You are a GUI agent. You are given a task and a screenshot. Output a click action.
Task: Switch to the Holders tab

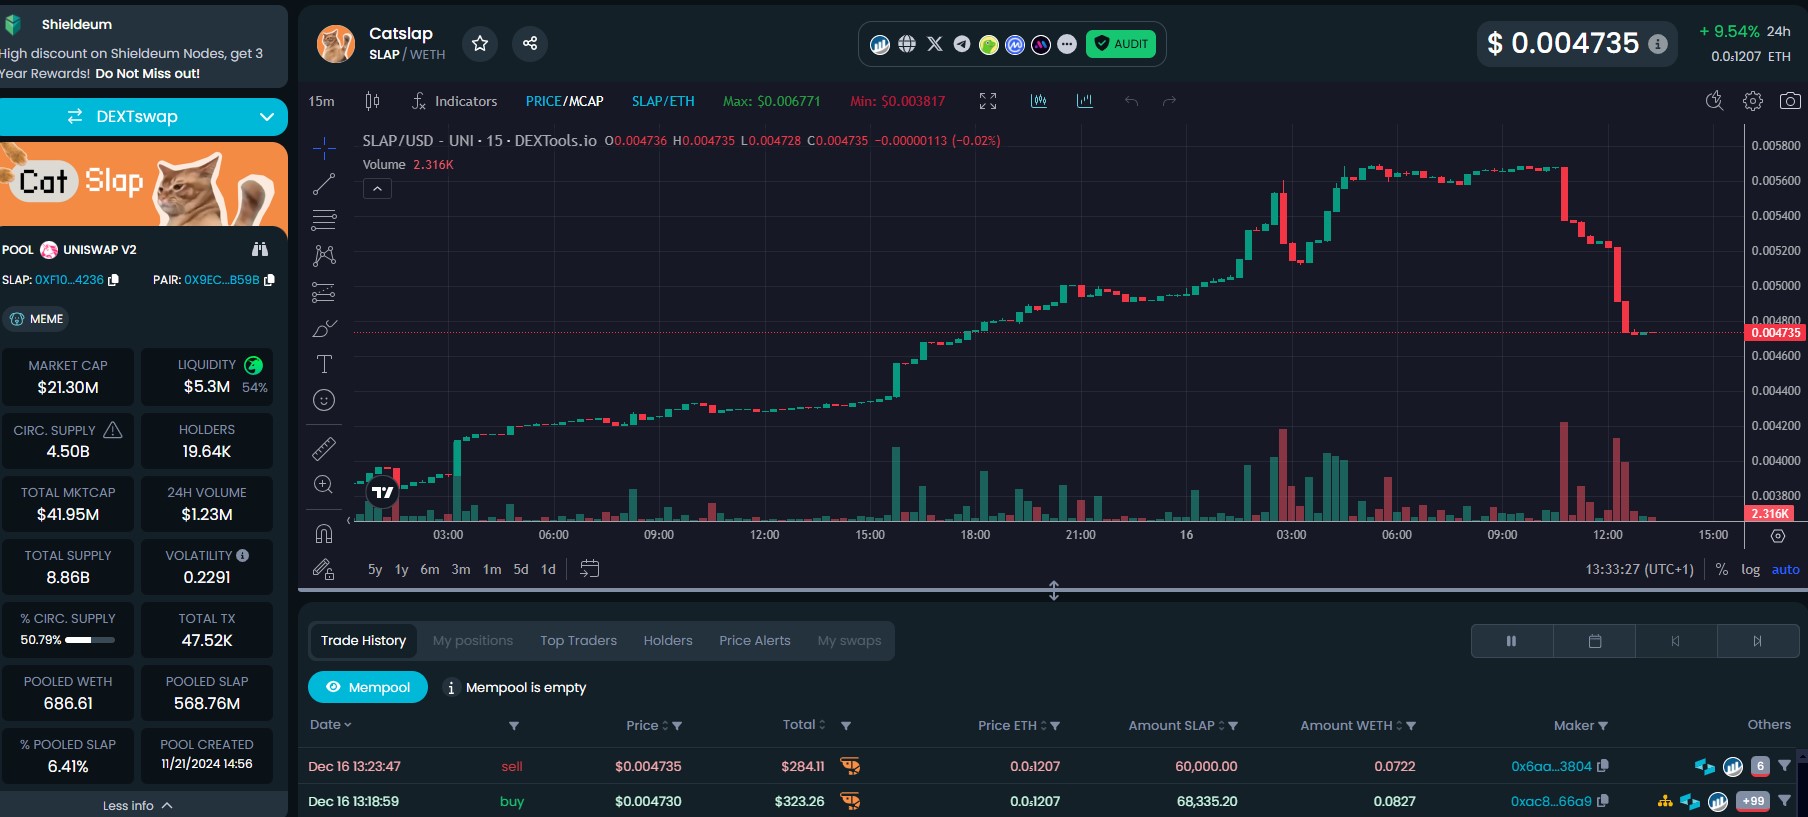click(x=668, y=640)
